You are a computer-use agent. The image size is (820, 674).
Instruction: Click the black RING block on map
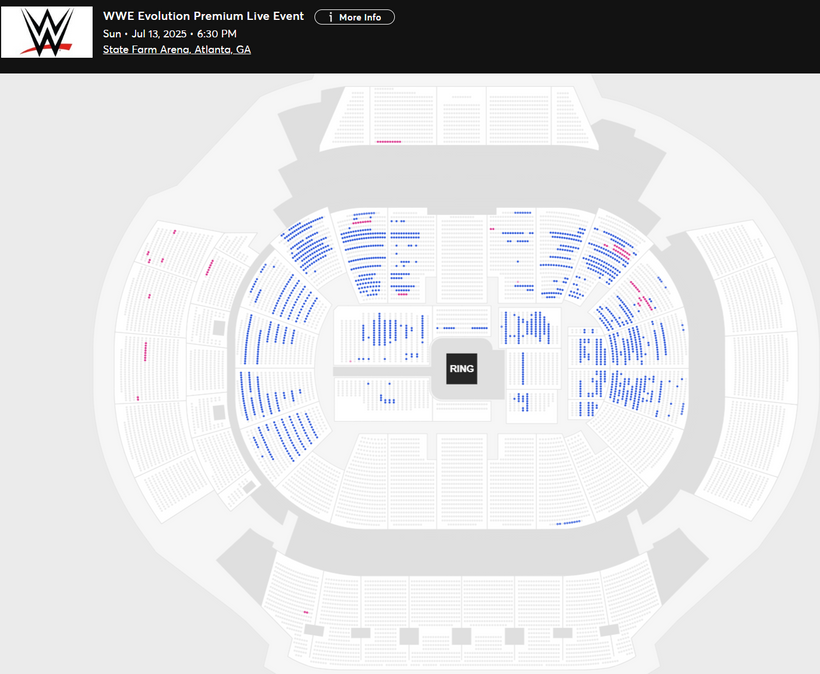(x=461, y=369)
